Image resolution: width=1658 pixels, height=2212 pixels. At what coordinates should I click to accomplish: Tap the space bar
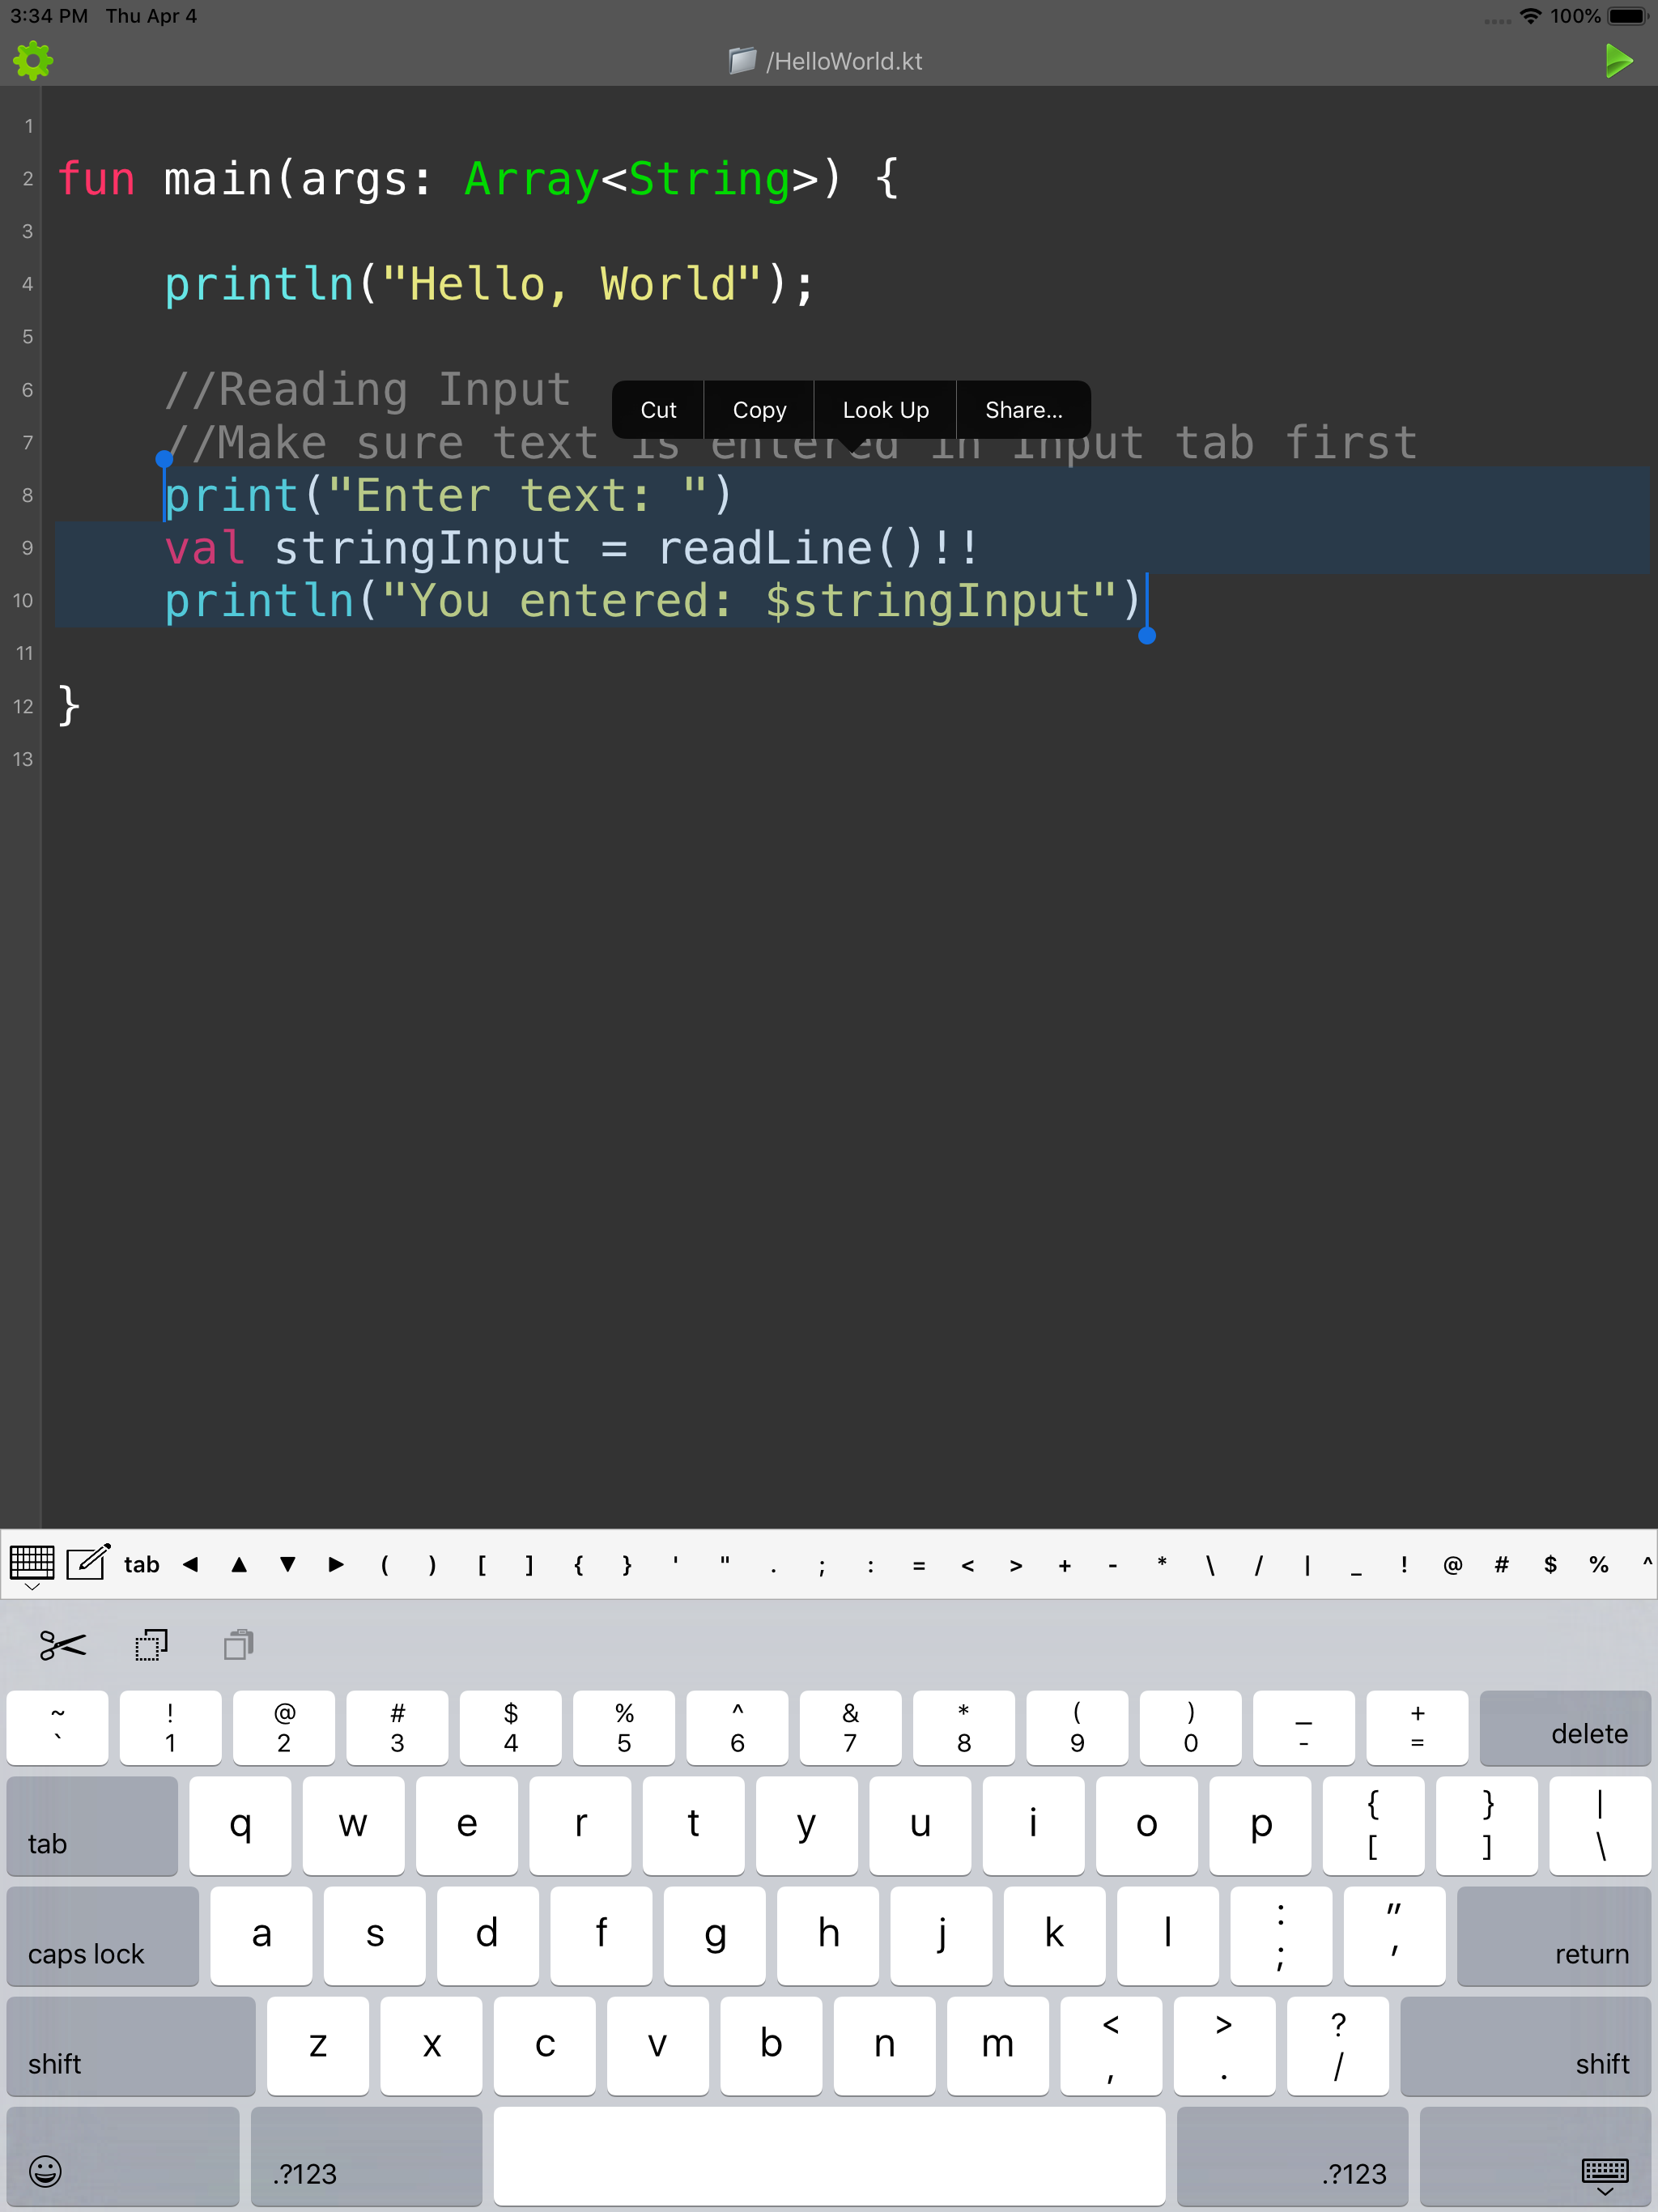[x=829, y=2156]
